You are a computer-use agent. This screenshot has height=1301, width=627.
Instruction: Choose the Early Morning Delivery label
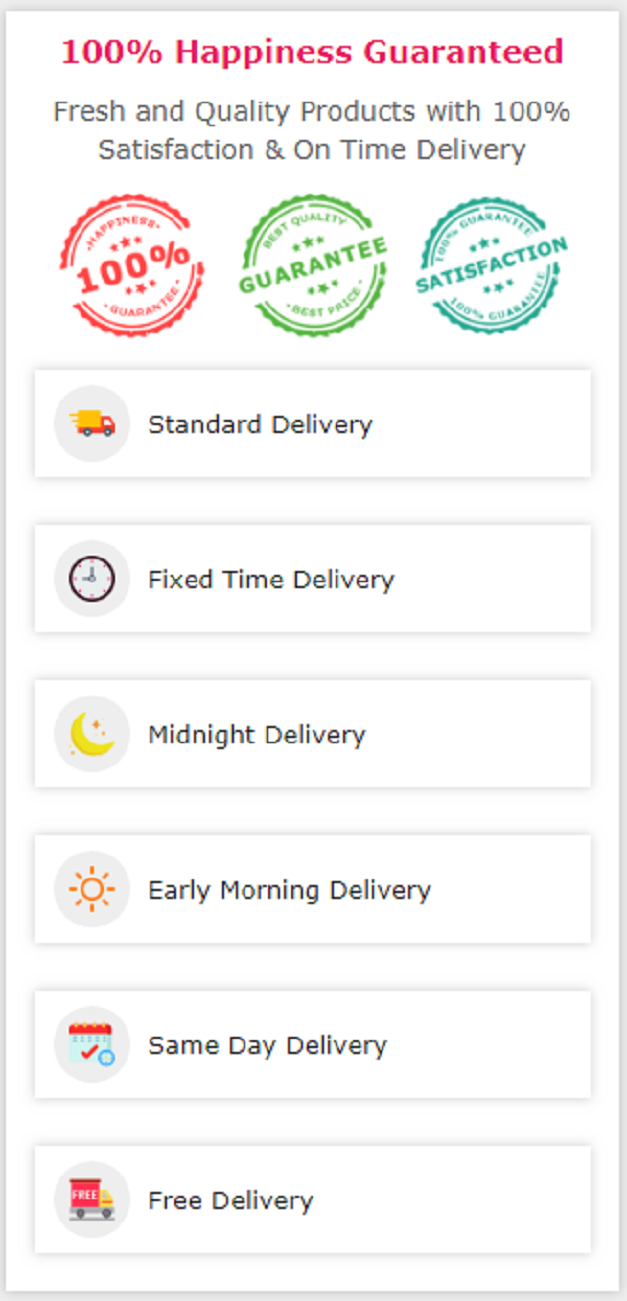click(289, 889)
